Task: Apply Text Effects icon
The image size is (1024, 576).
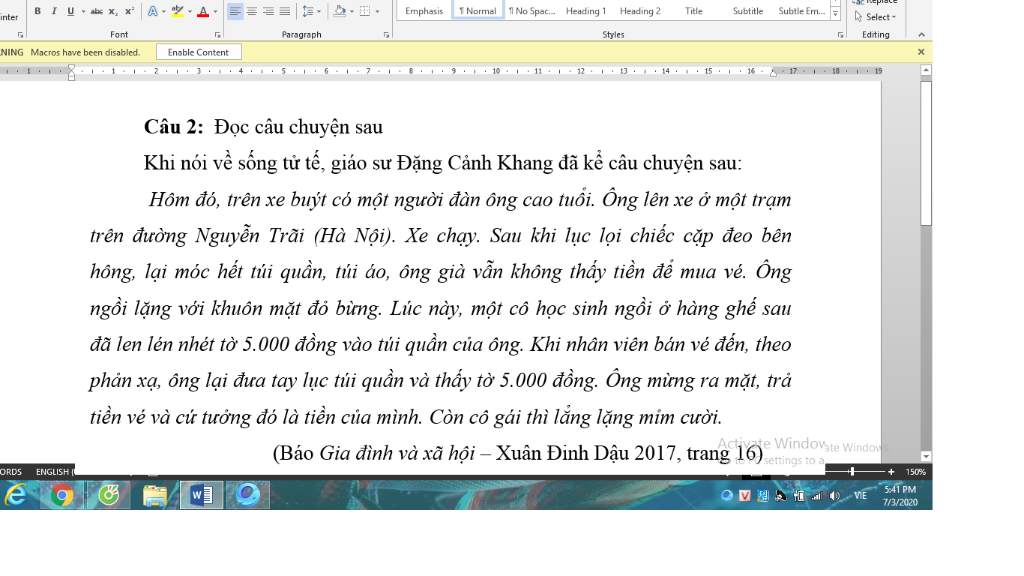Action: pos(152,11)
